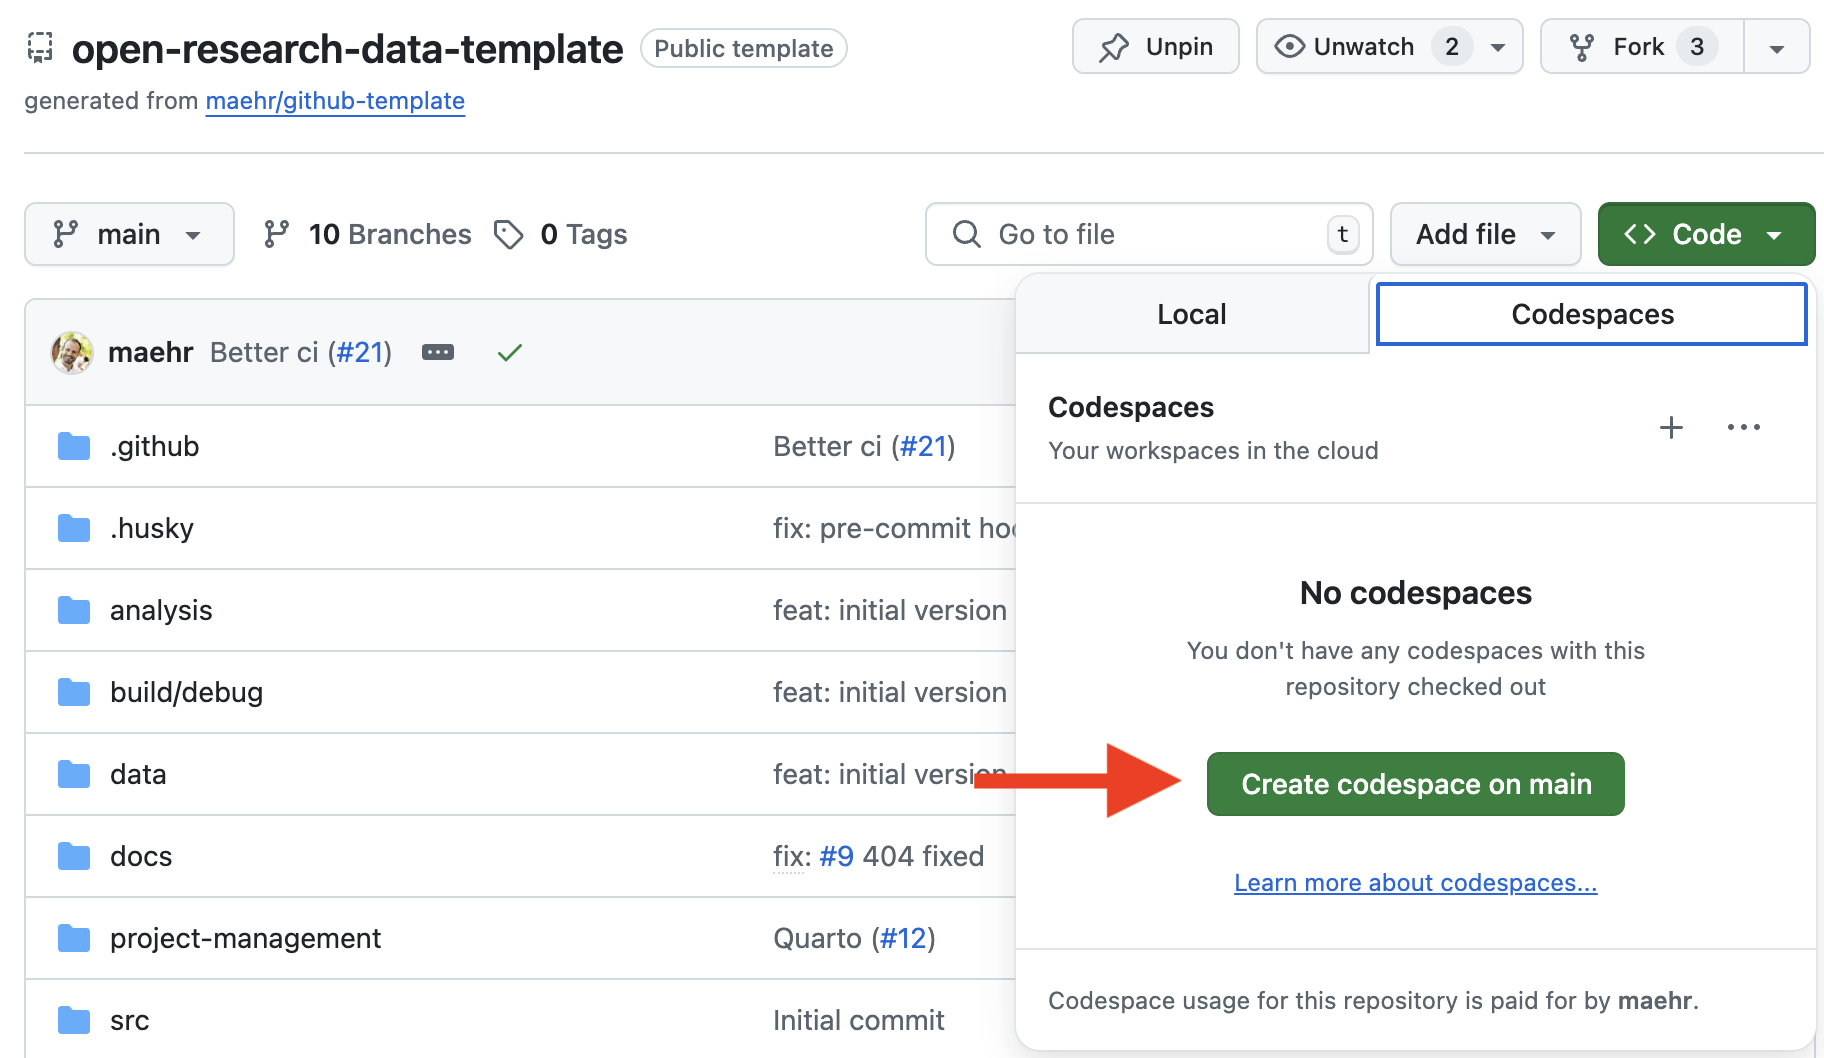Screen dimensions: 1824x1058
Task: Switch to the Local tab
Action: (x=1191, y=314)
